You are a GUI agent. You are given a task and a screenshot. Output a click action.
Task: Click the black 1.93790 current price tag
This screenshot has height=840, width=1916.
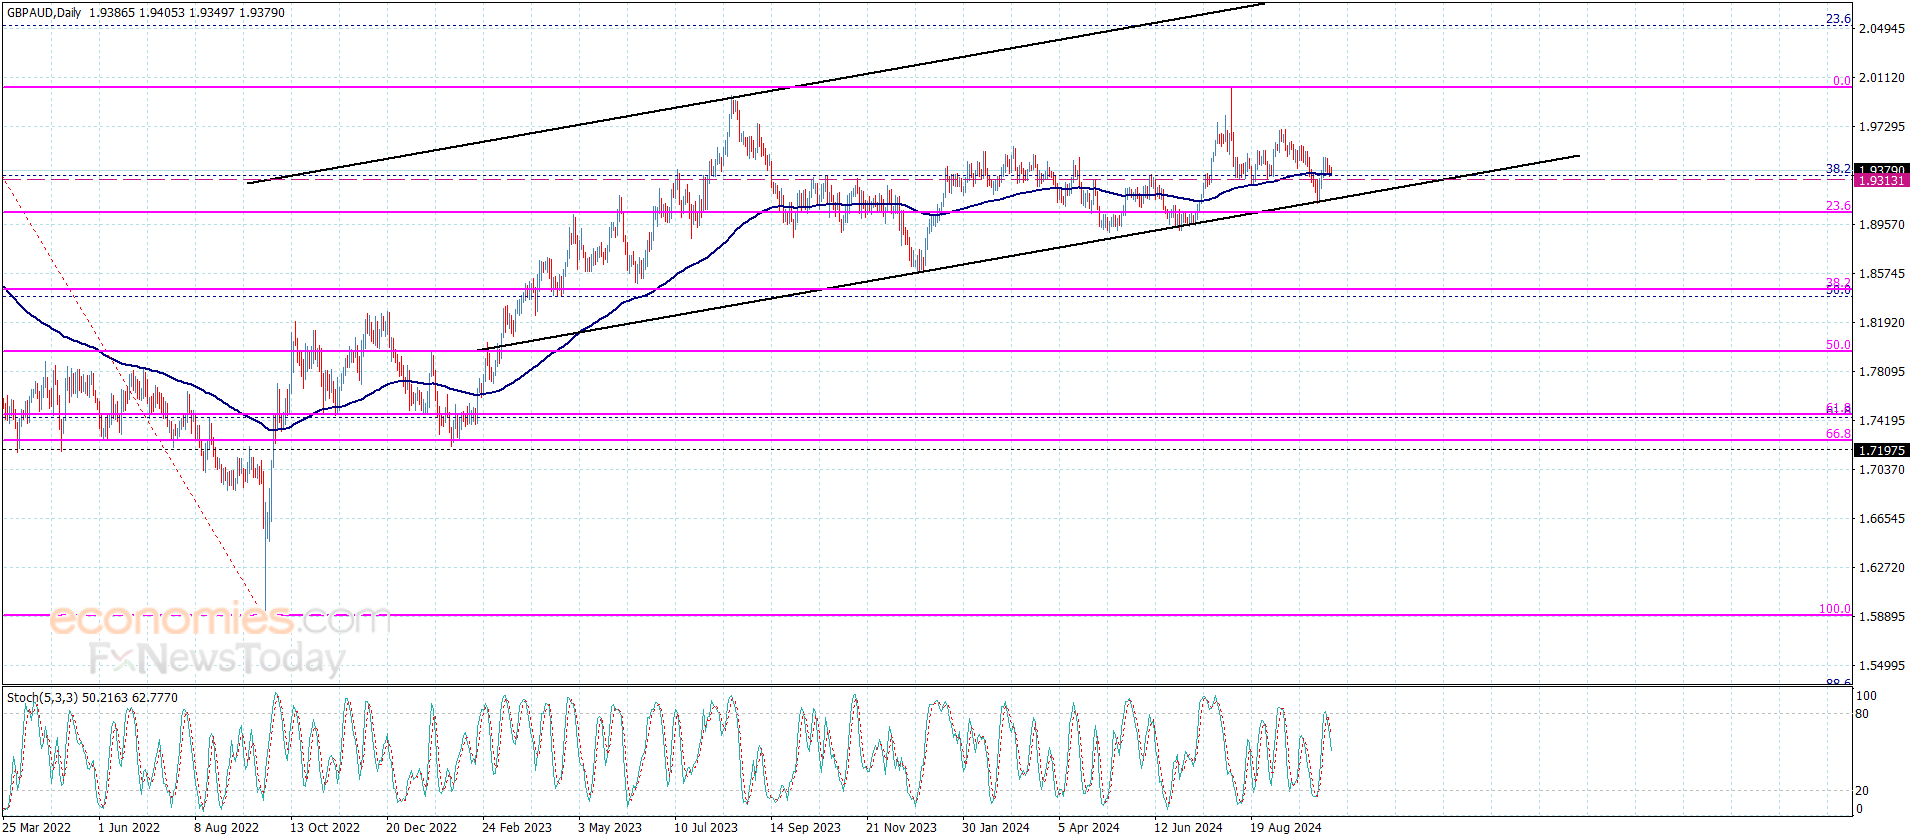(x=1882, y=169)
